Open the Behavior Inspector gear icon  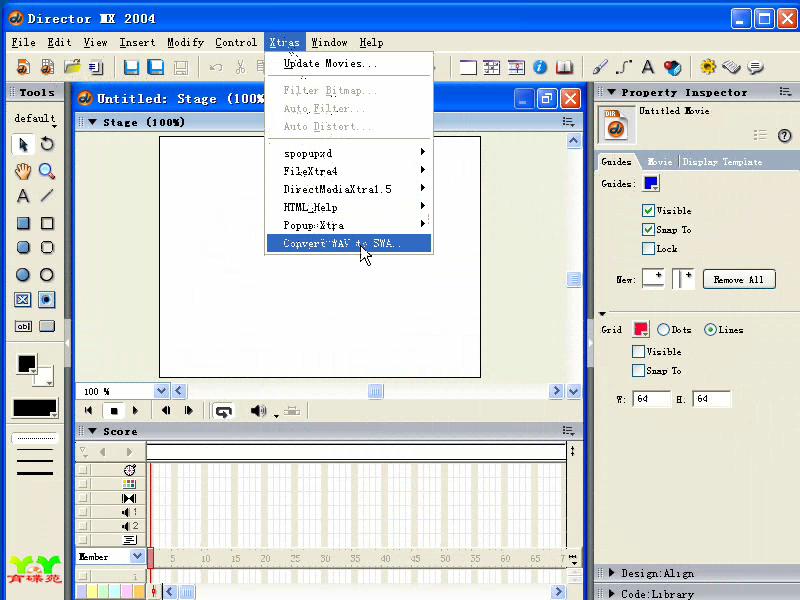coord(708,67)
